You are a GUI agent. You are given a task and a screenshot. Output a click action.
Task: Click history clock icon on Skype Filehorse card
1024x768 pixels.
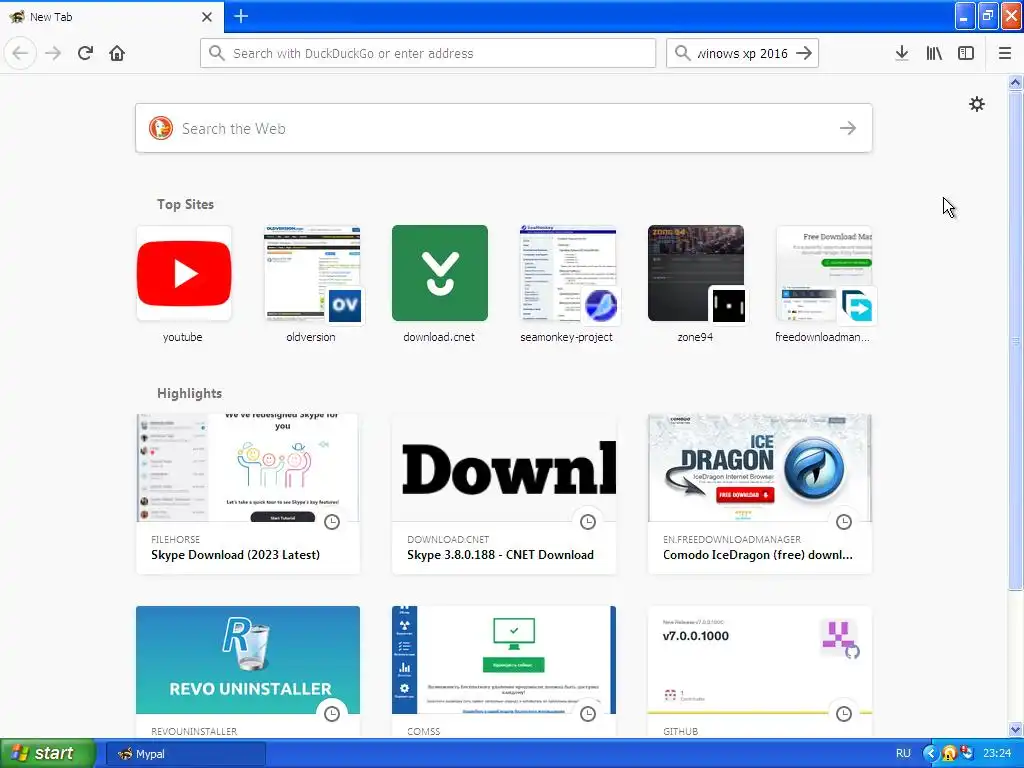coord(332,522)
